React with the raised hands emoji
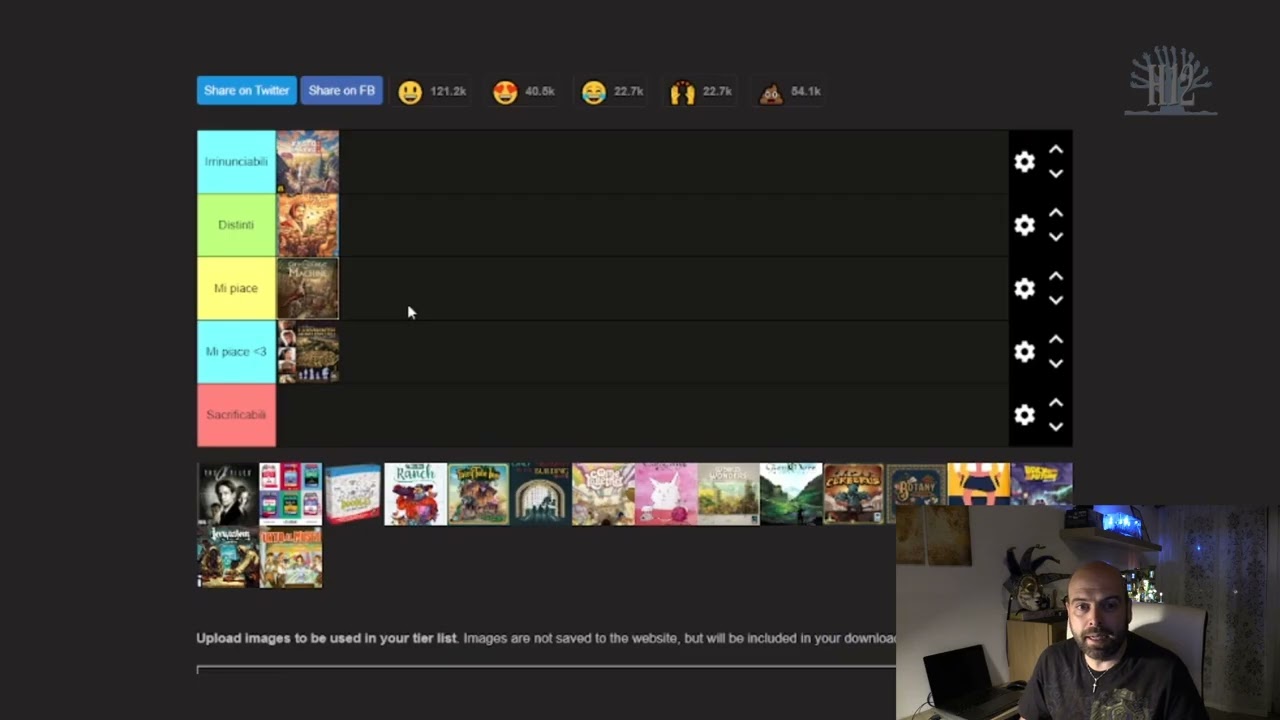 682,92
